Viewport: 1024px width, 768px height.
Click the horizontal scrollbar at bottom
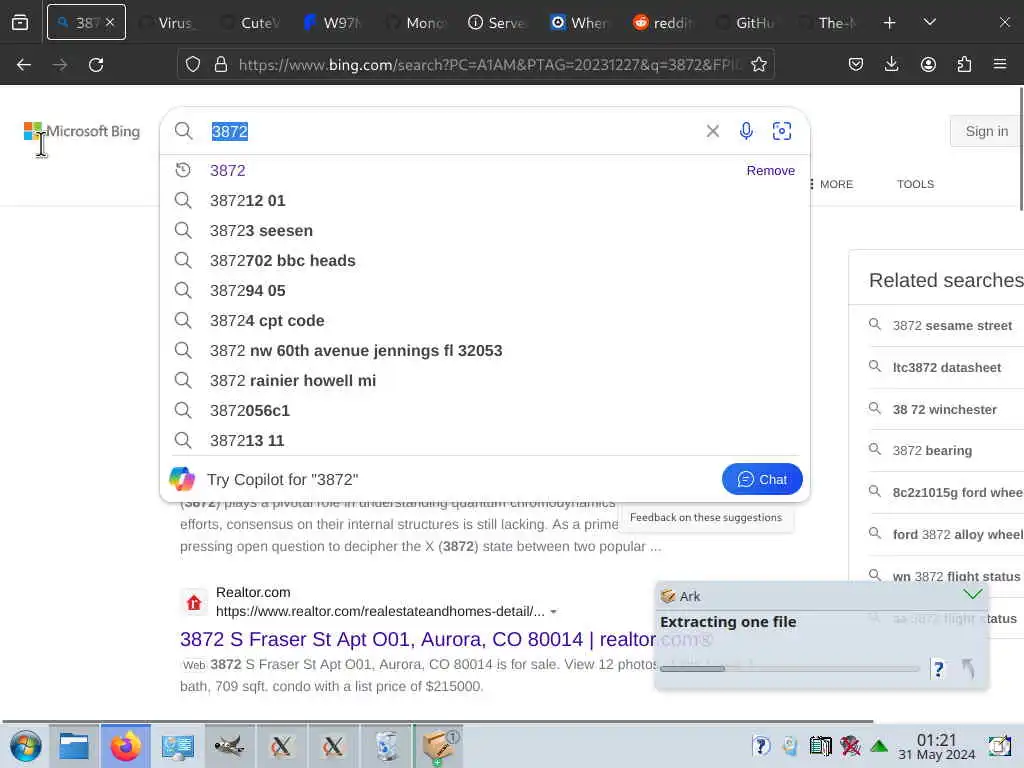[438, 722]
